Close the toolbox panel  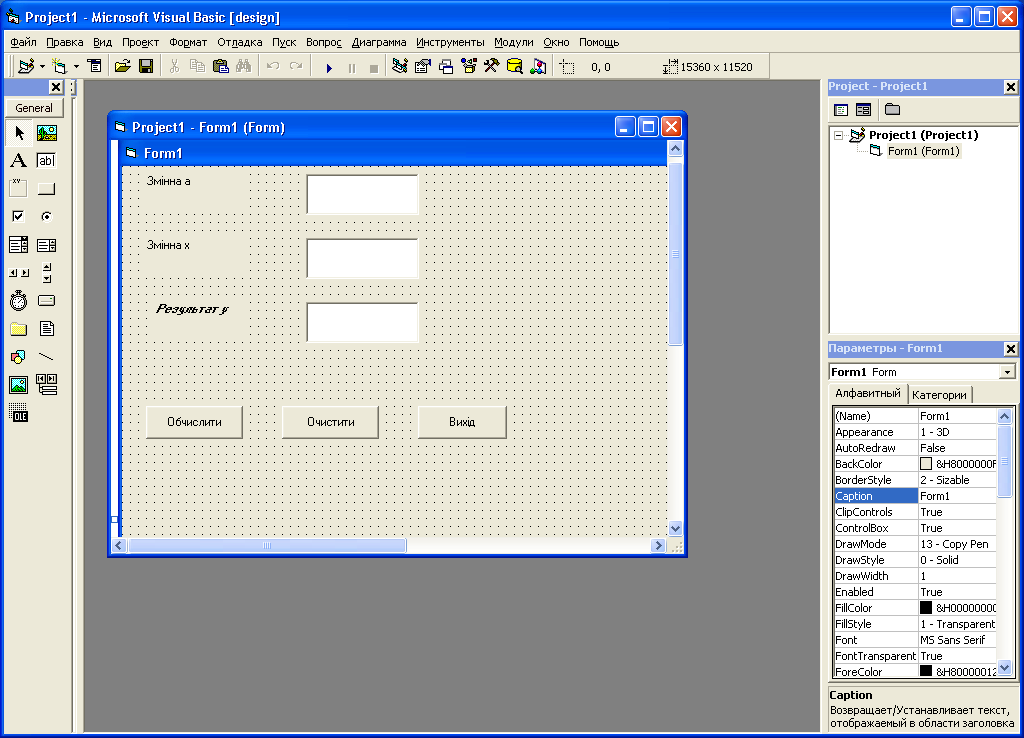tap(56, 87)
